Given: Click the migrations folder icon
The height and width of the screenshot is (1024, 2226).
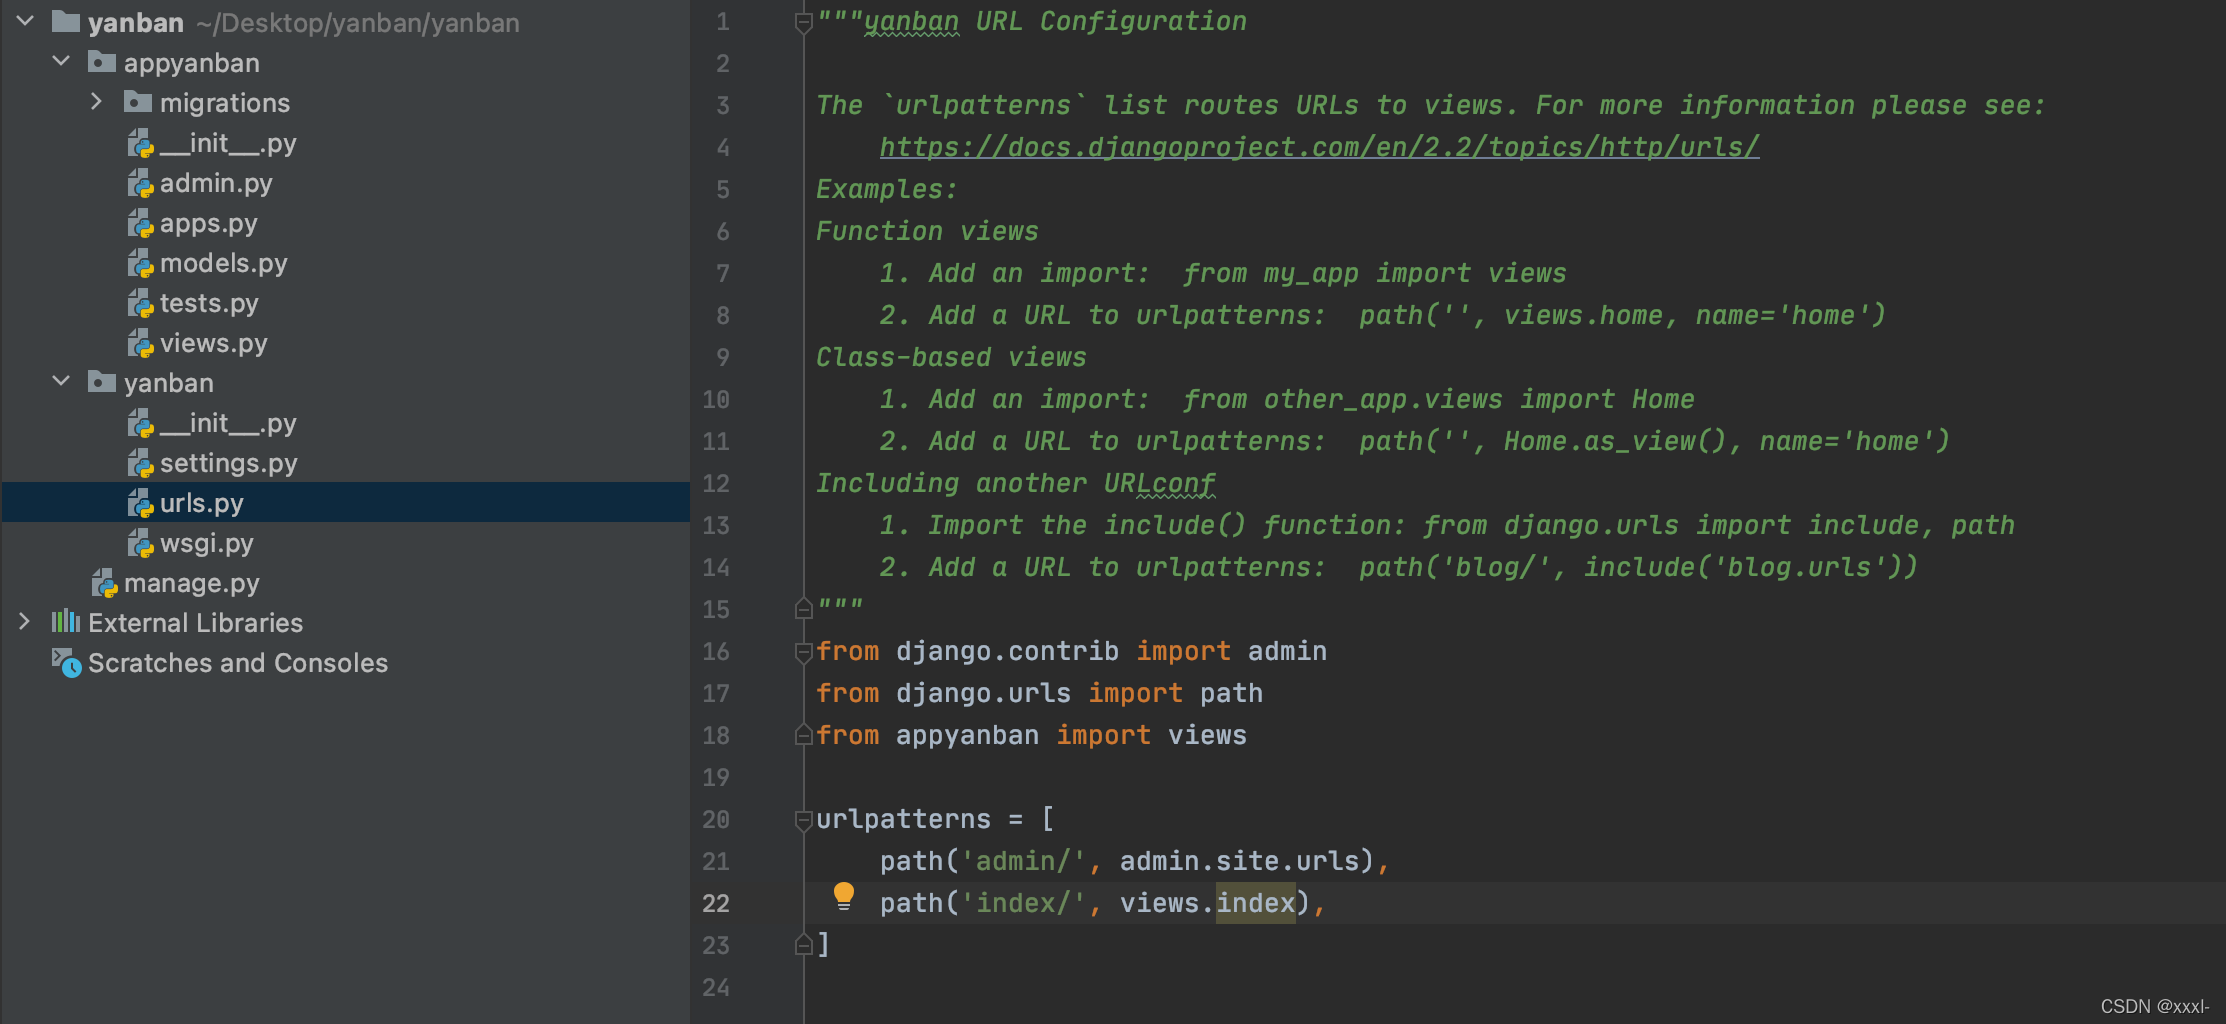Looking at the screenshot, I should point(138,102).
